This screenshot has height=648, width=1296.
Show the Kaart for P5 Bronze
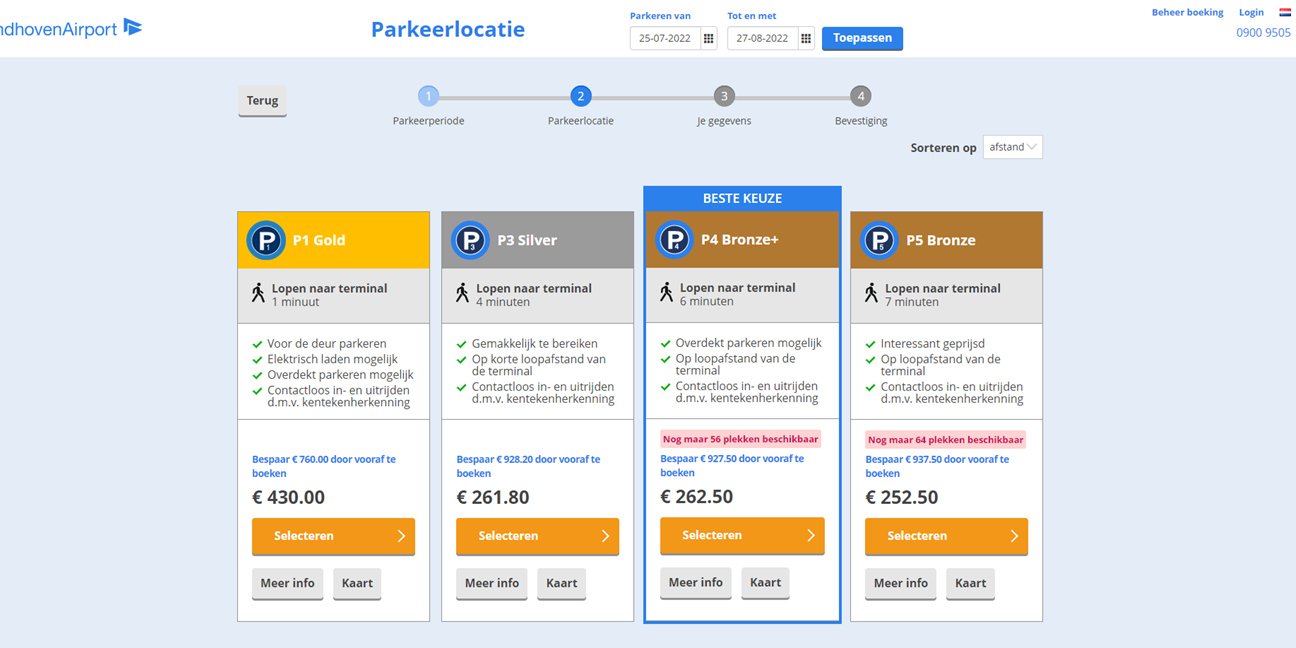coord(970,583)
